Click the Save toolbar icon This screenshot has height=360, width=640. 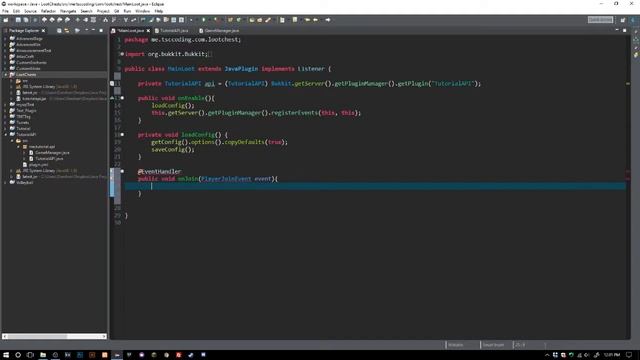point(18,20)
